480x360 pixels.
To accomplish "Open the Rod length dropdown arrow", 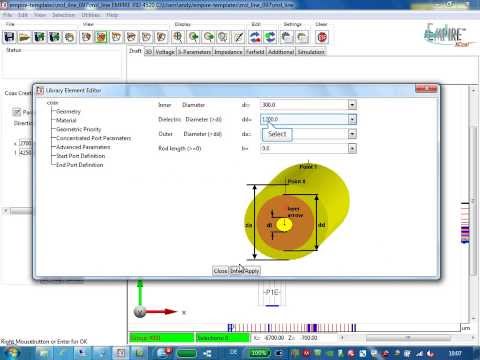I will pyautogui.click(x=352, y=148).
